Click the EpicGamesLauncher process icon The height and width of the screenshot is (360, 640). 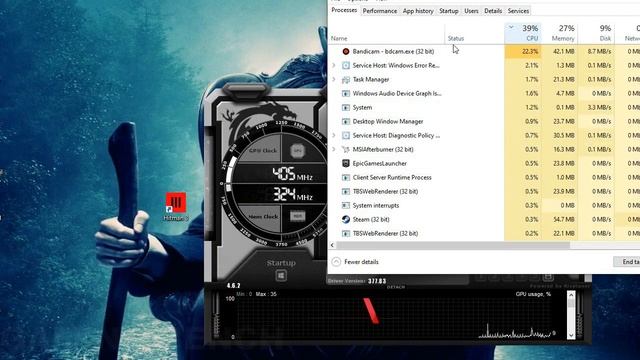346,163
